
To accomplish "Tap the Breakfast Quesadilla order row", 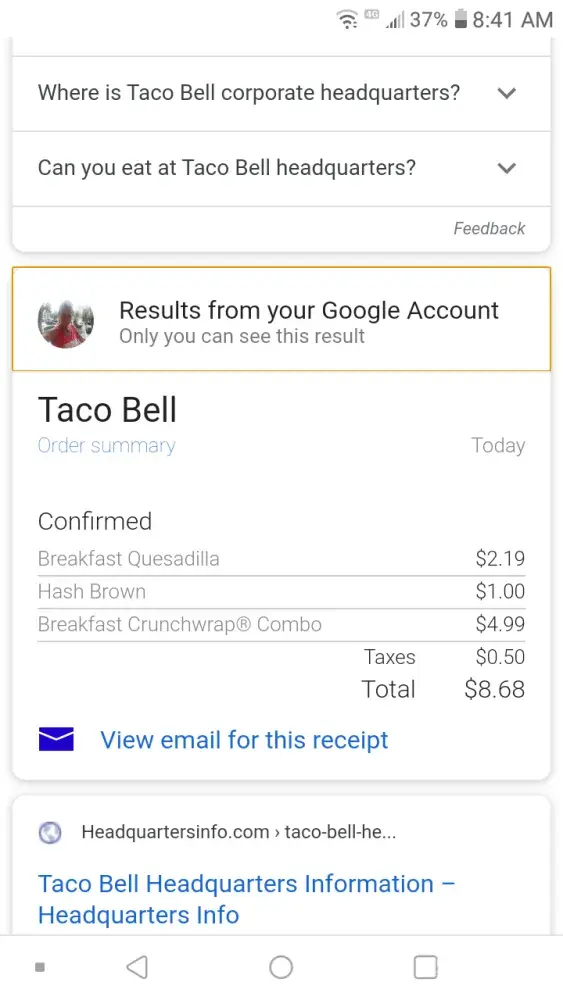I will click(x=281, y=559).
